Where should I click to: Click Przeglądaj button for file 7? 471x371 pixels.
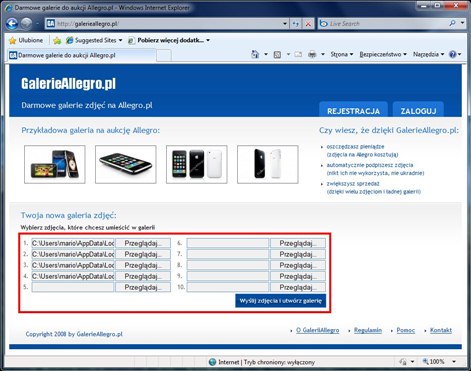[298, 254]
